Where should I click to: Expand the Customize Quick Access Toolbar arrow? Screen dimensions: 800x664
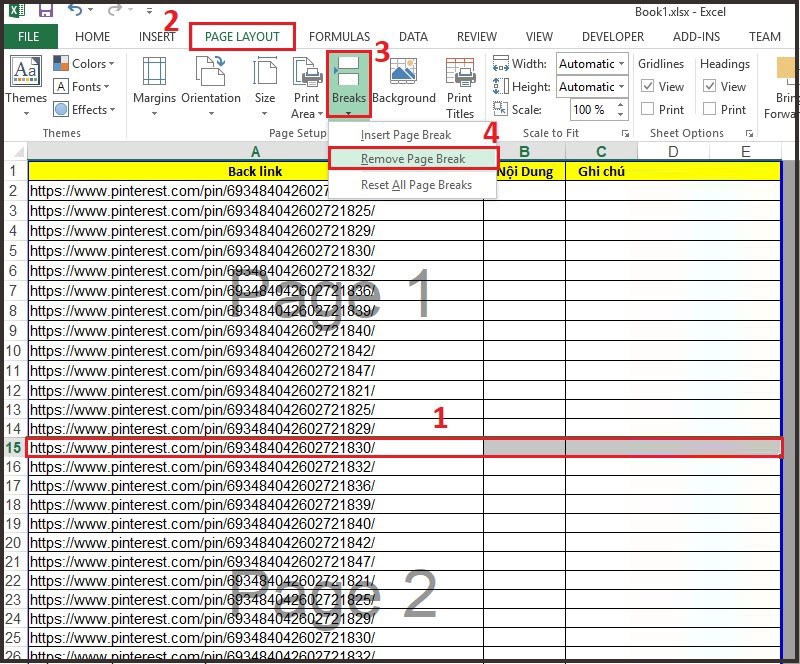[x=149, y=10]
